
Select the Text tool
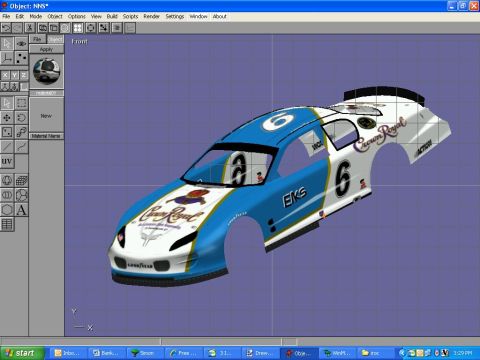click(x=21, y=210)
